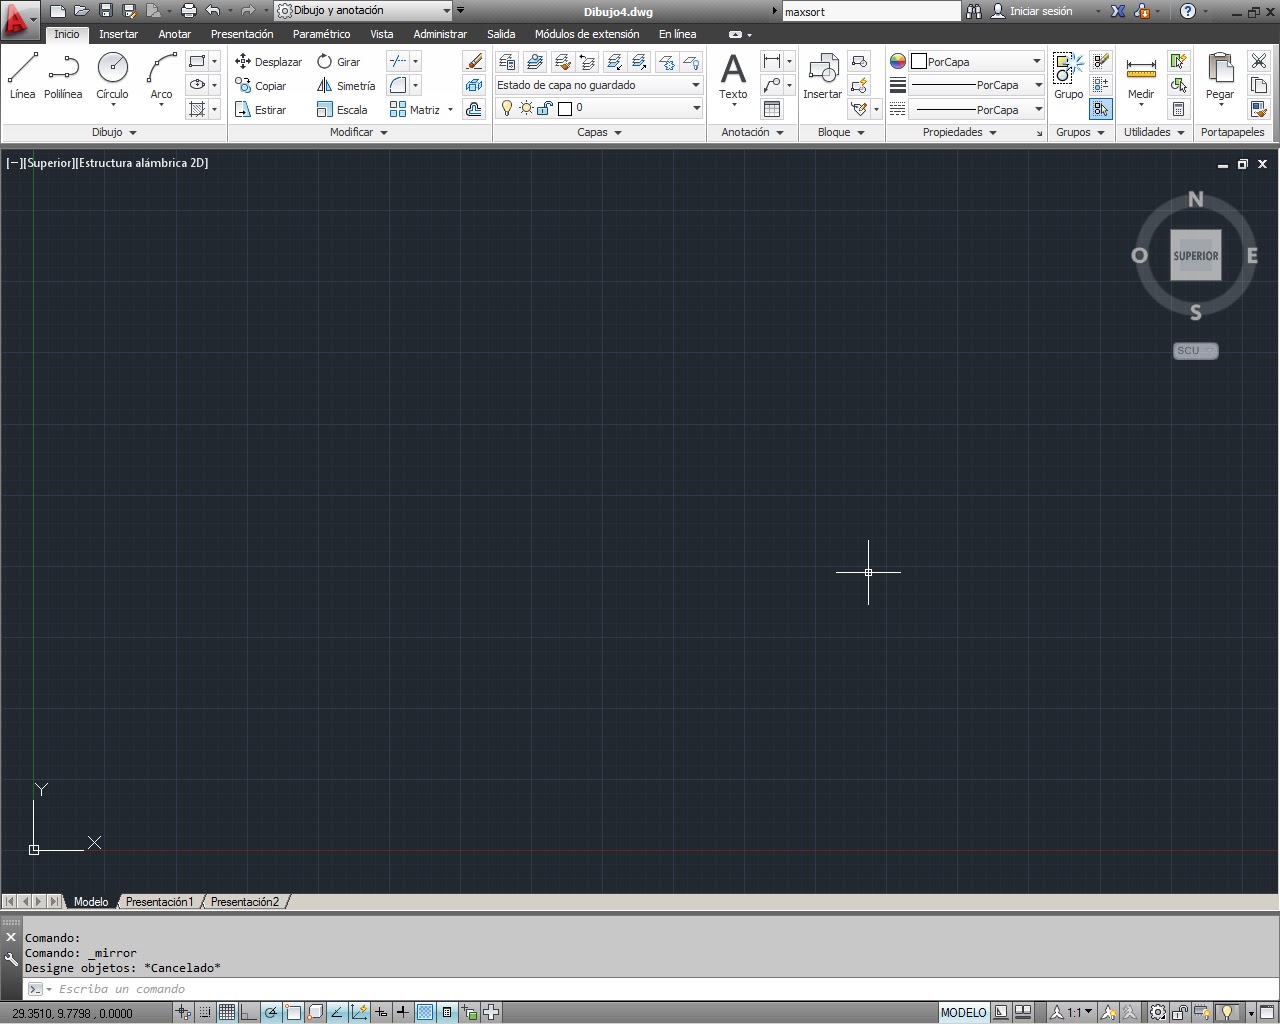
Task: Click the white color swatch of layer 0
Action: coord(563,108)
